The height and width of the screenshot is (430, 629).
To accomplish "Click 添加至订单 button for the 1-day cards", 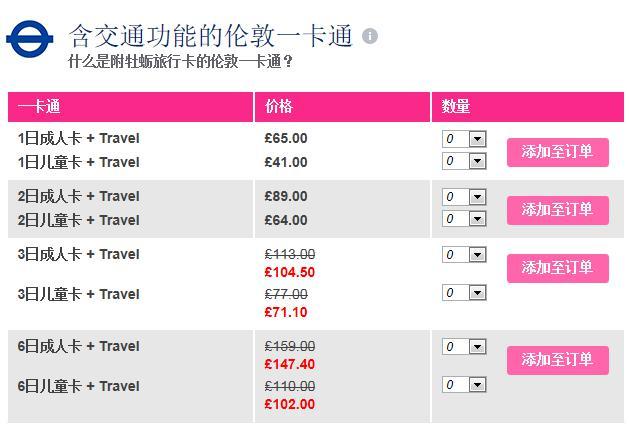I will click(557, 152).
